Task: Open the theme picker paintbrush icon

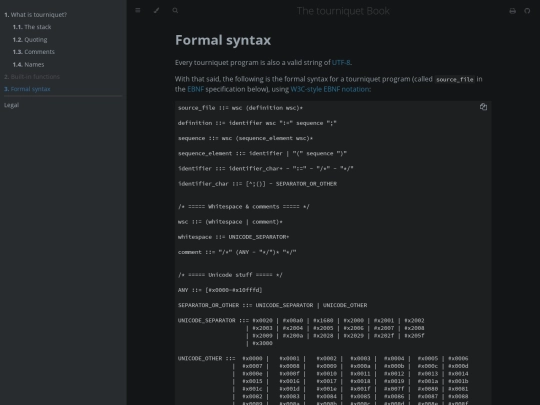Action: (156, 10)
